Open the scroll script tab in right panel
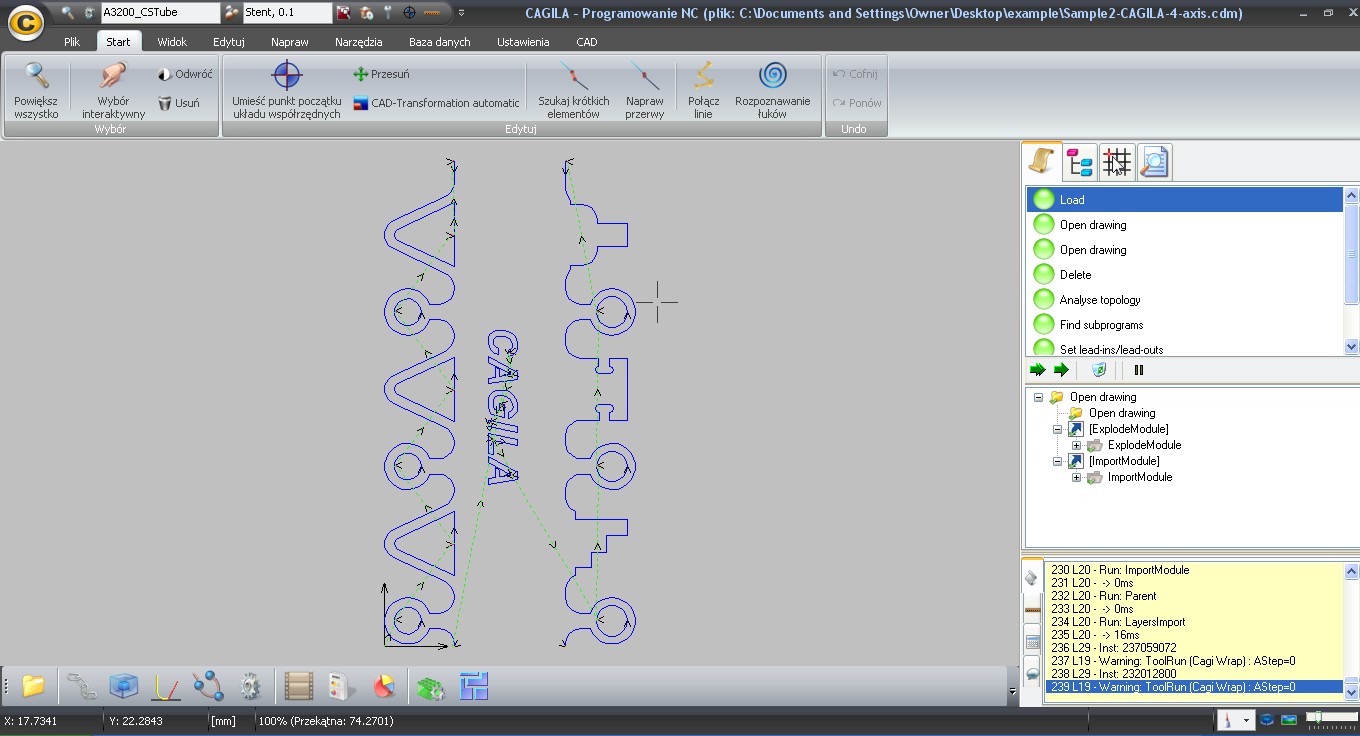 pos(1042,161)
